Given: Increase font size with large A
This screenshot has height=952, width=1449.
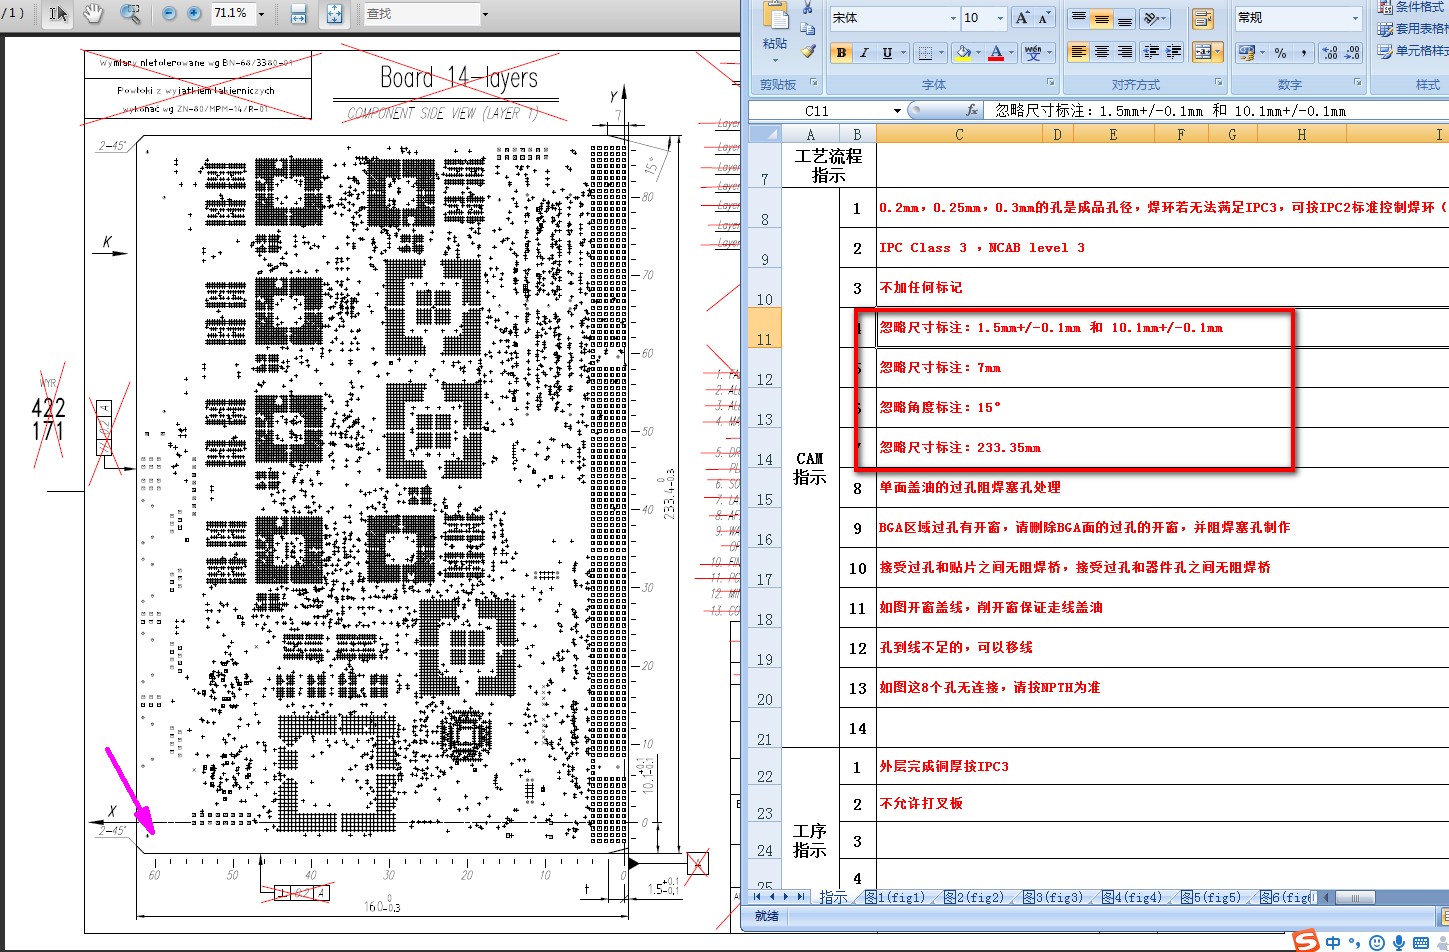Looking at the screenshot, I should 1022,18.
